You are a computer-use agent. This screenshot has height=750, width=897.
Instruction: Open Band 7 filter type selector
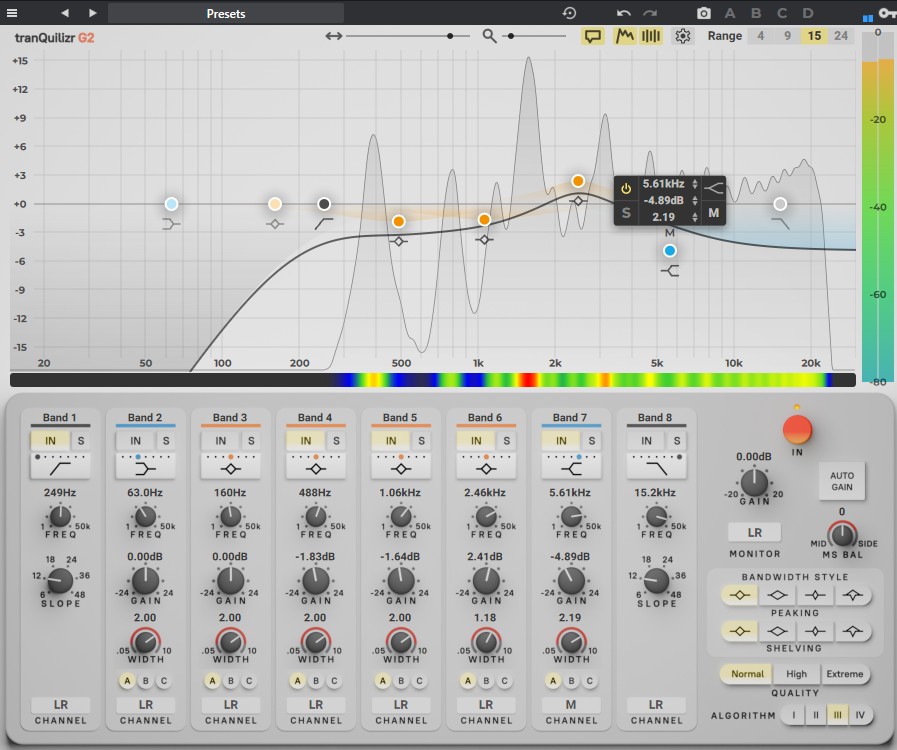pos(571,469)
